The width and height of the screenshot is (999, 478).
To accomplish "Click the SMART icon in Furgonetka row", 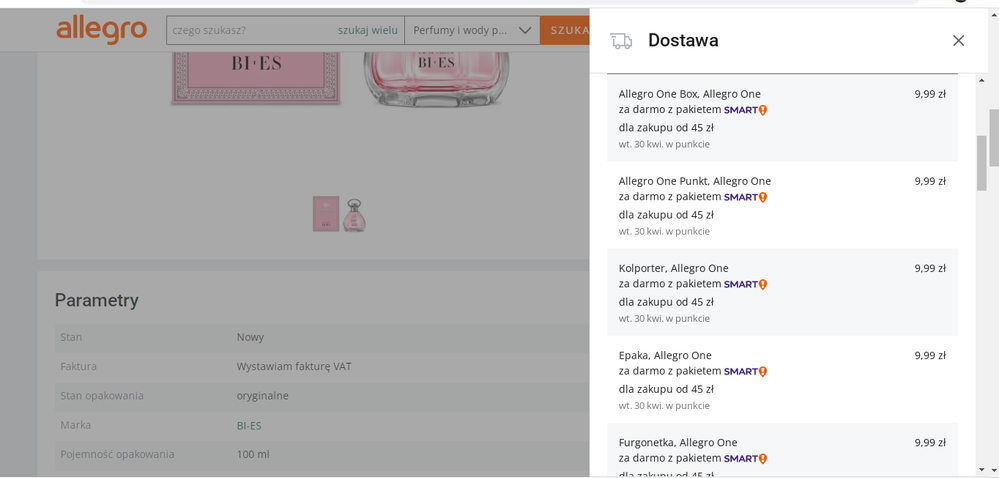I will 745,459.
